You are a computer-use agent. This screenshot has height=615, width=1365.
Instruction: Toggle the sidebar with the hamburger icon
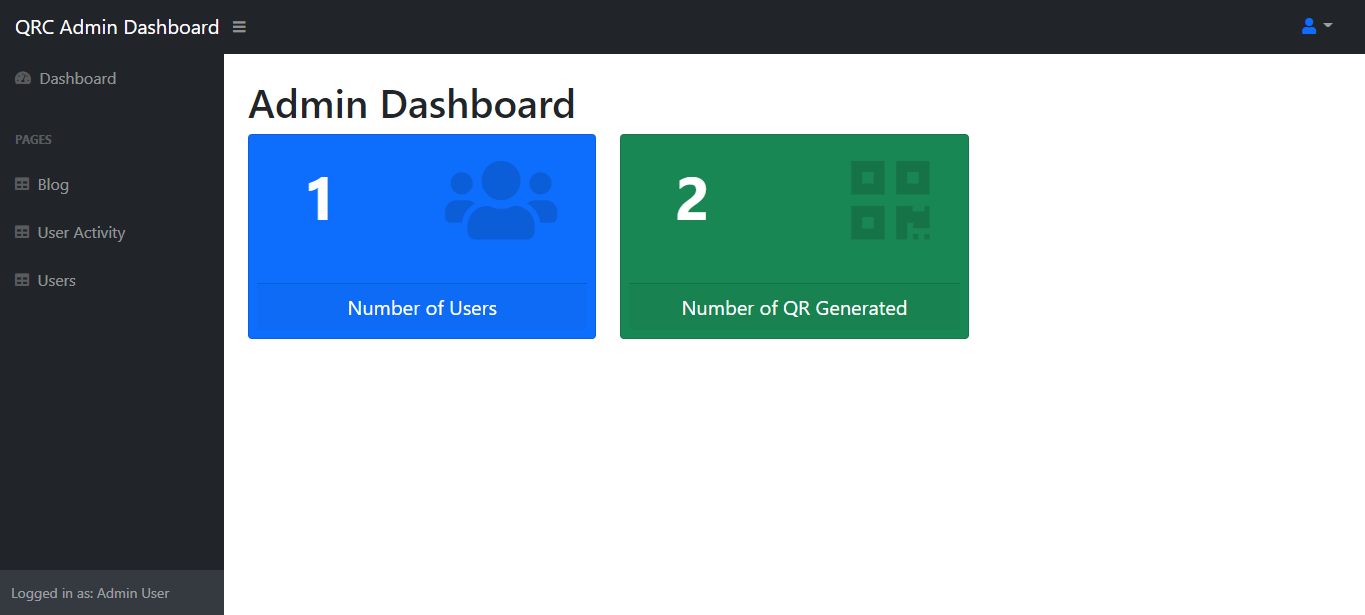tap(239, 27)
